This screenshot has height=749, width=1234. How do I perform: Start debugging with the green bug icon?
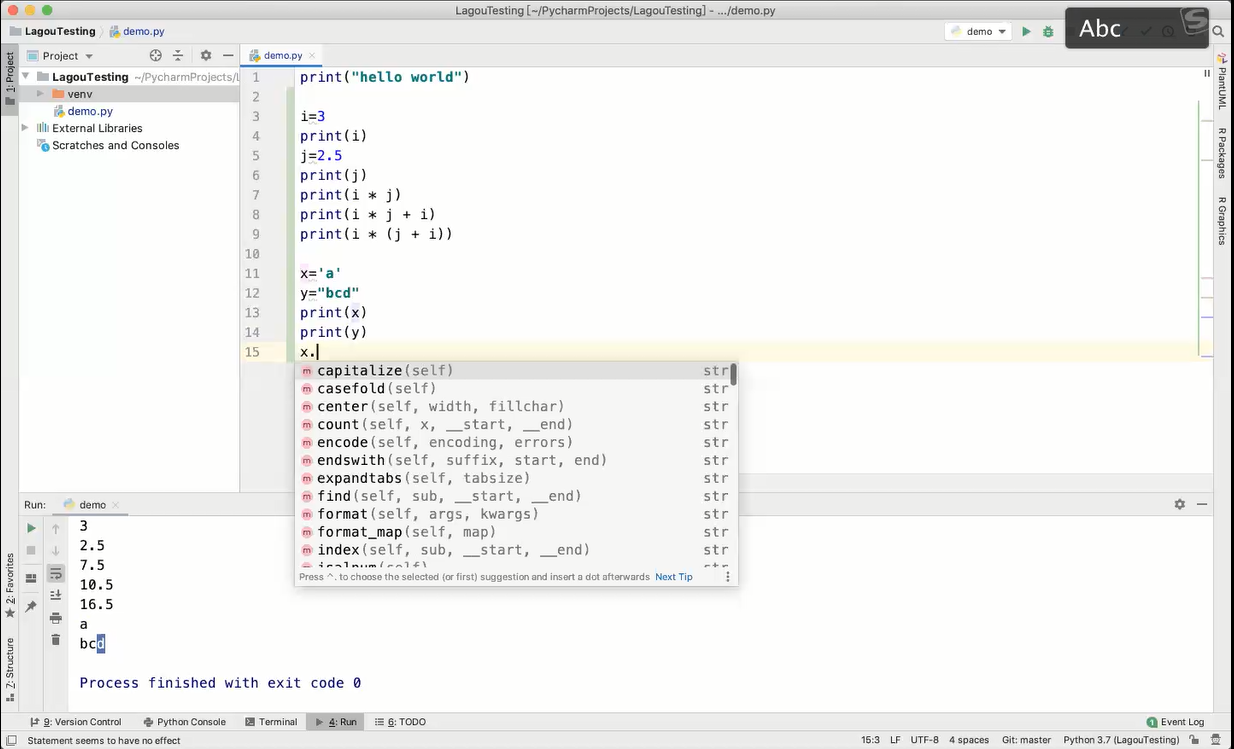pos(1048,32)
